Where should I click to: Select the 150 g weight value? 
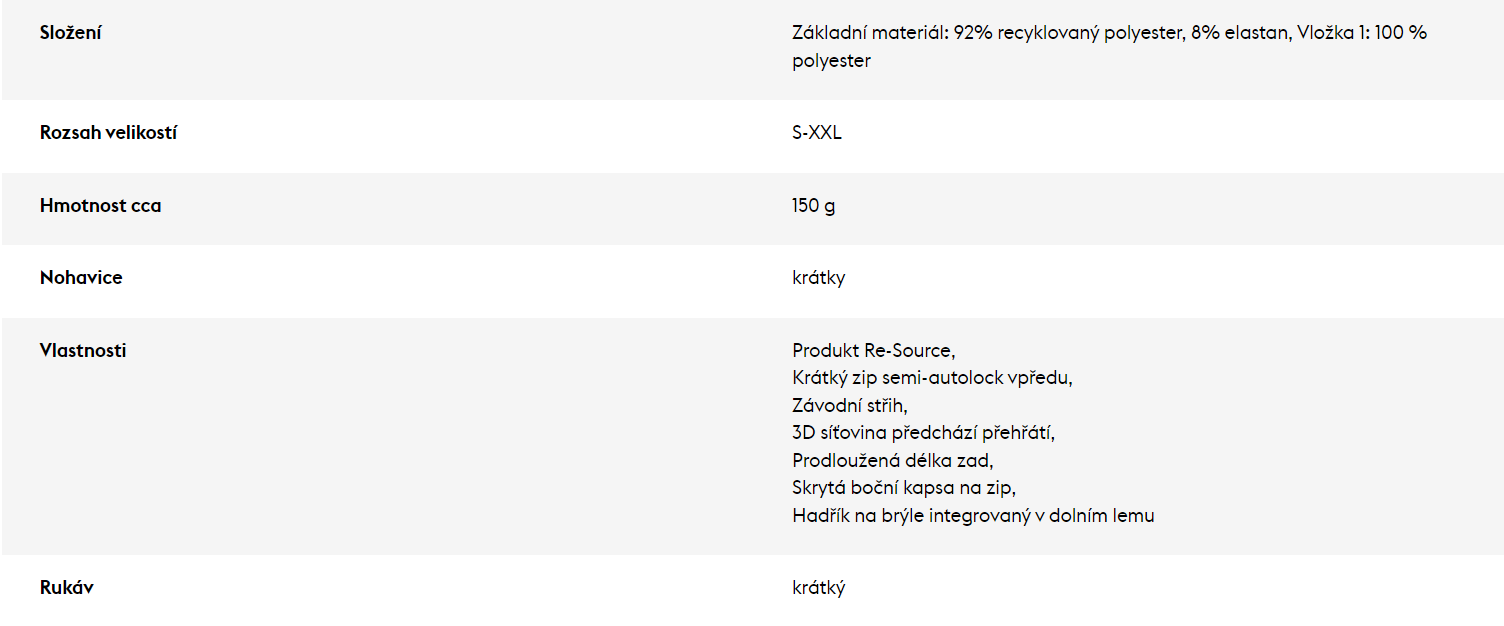pos(814,206)
